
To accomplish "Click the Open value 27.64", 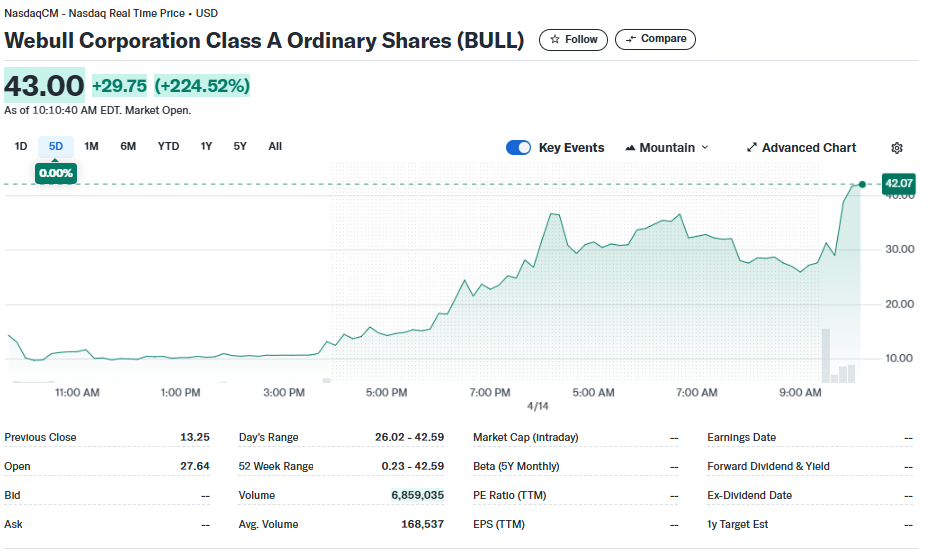I will pos(195,466).
